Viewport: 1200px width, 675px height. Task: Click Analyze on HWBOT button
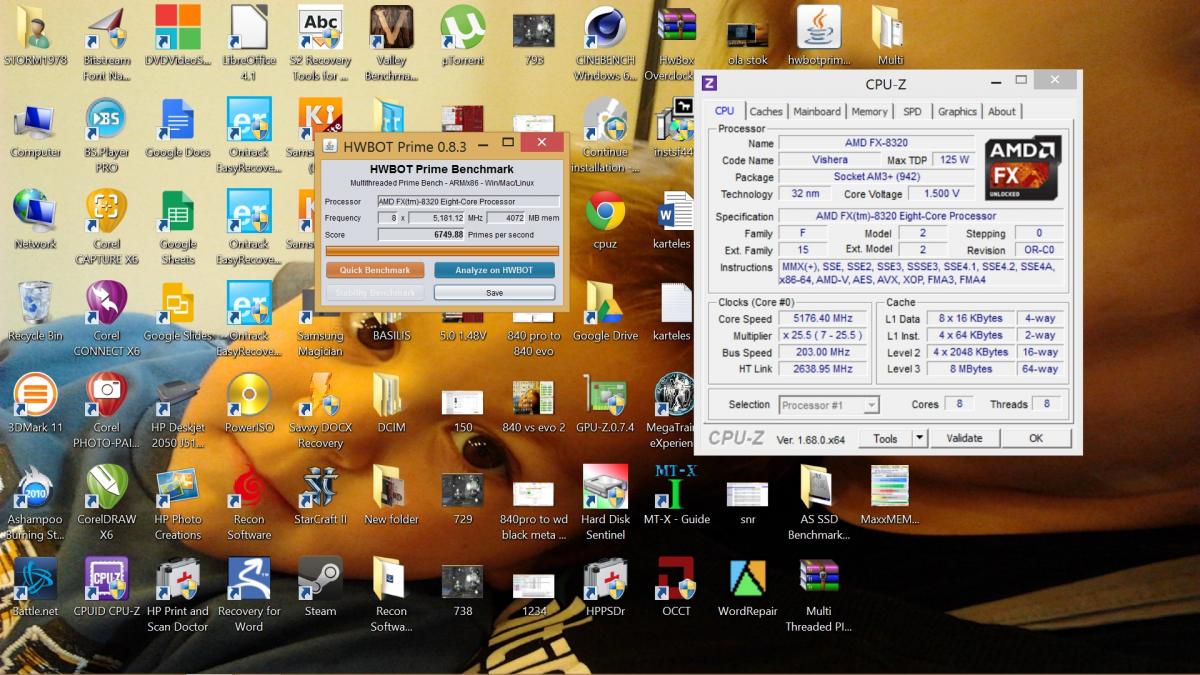point(494,270)
